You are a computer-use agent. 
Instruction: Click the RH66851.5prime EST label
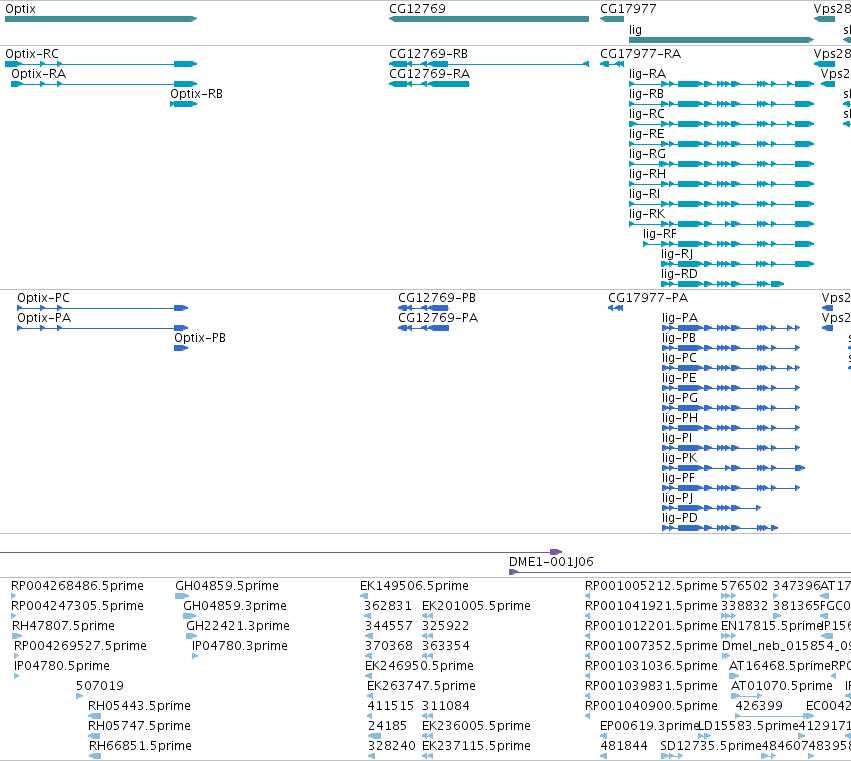point(141,746)
